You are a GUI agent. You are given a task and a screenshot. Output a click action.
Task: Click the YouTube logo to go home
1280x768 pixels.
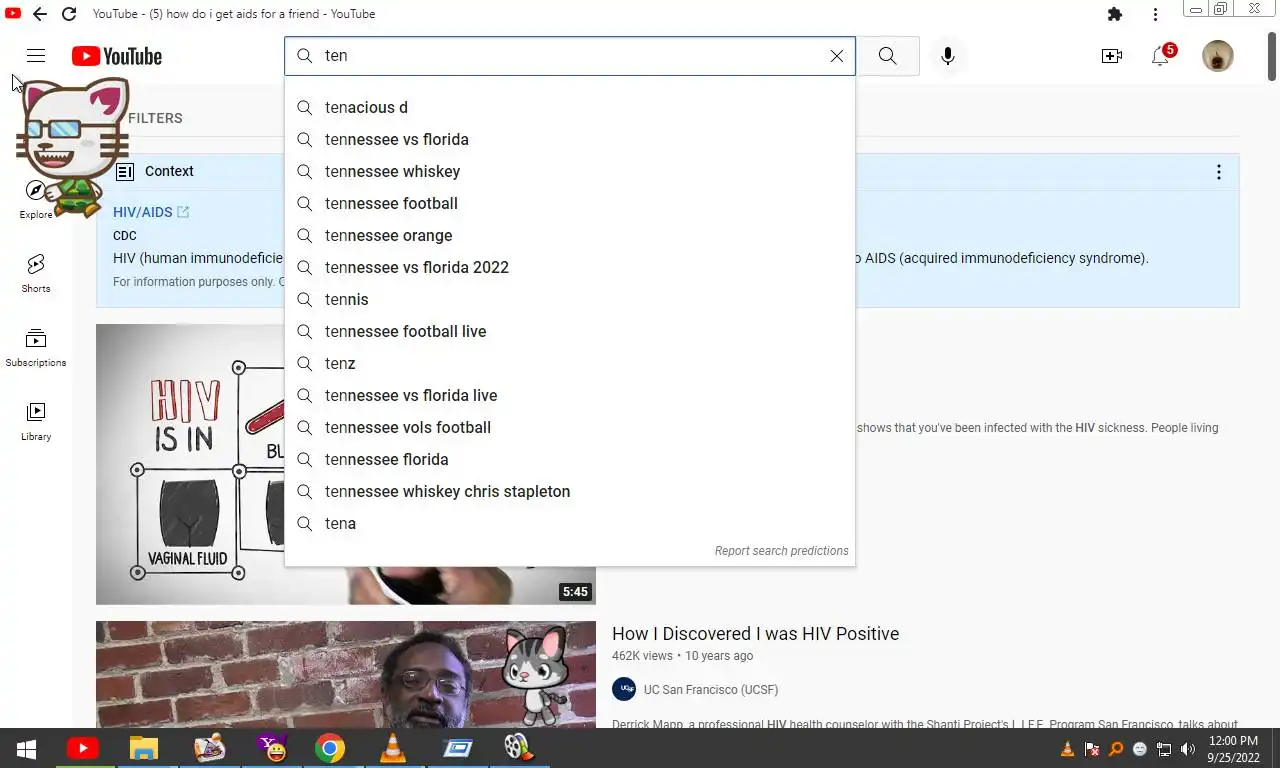click(117, 56)
